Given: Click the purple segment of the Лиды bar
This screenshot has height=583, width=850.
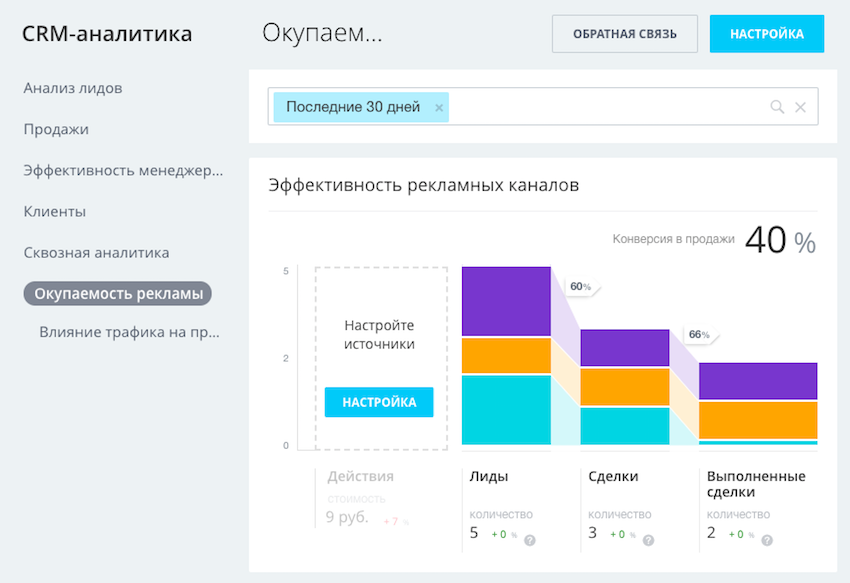Looking at the screenshot, I should [506, 302].
